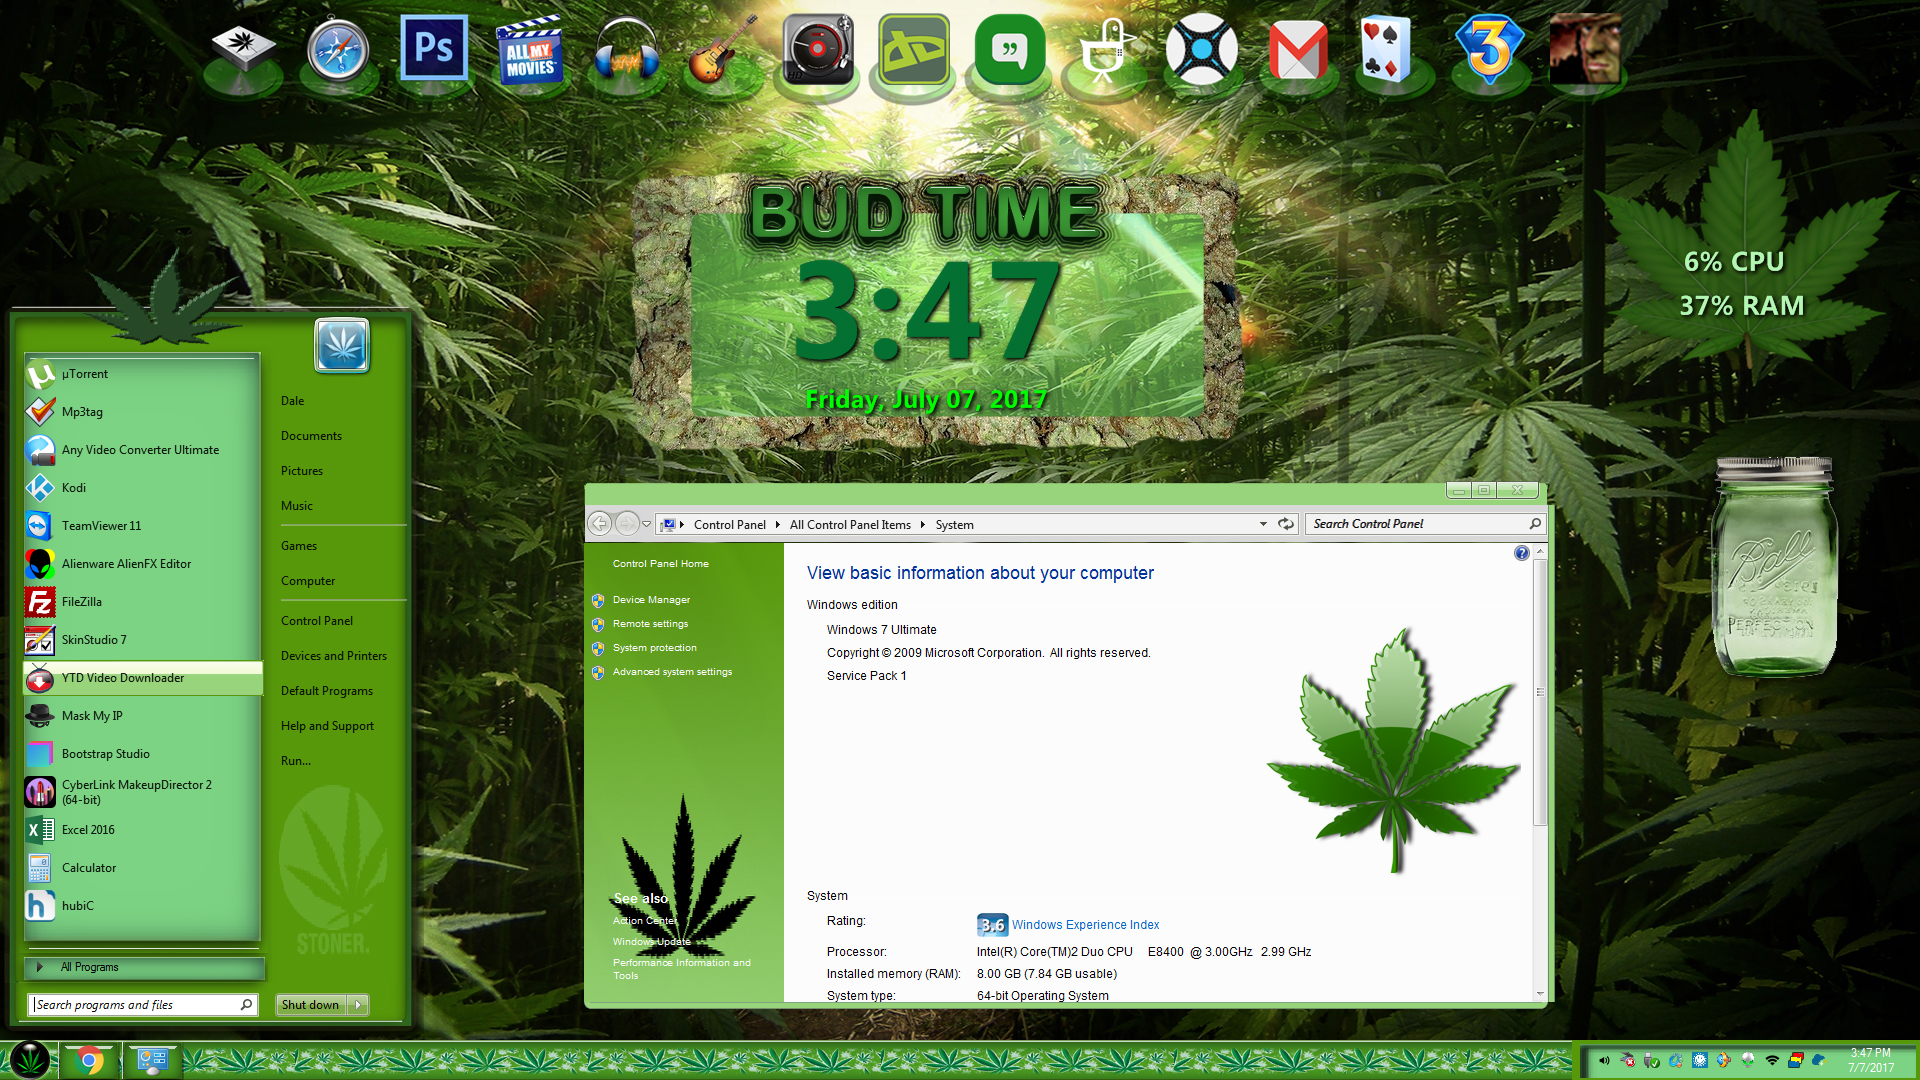The image size is (1920, 1080).
Task: Open Devices and Printers entry
Action: tap(334, 656)
